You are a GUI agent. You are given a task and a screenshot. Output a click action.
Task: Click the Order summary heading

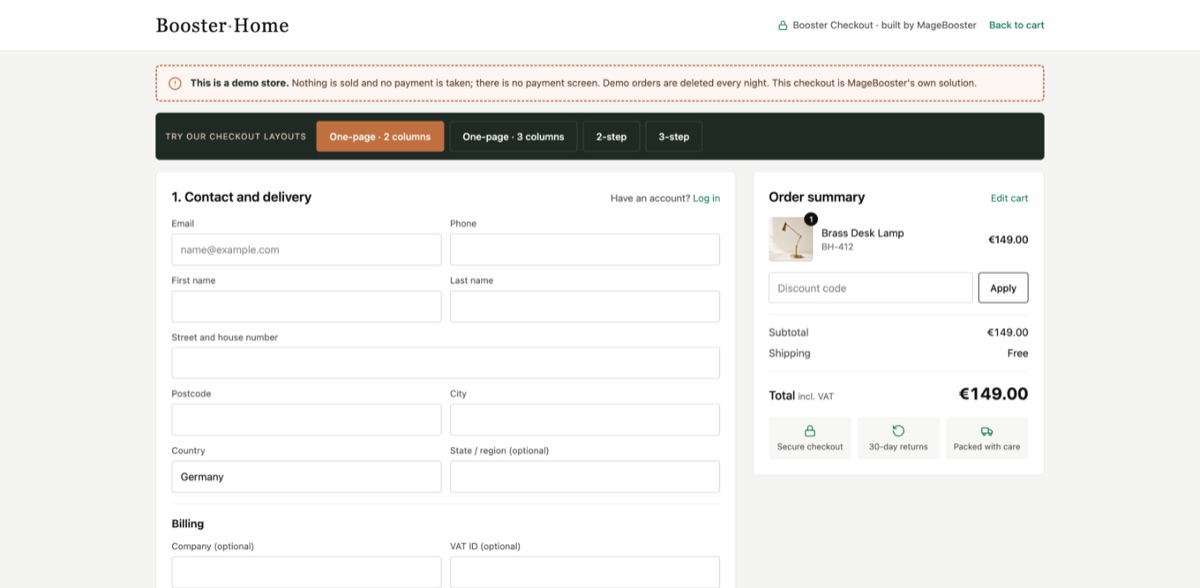coord(817,197)
